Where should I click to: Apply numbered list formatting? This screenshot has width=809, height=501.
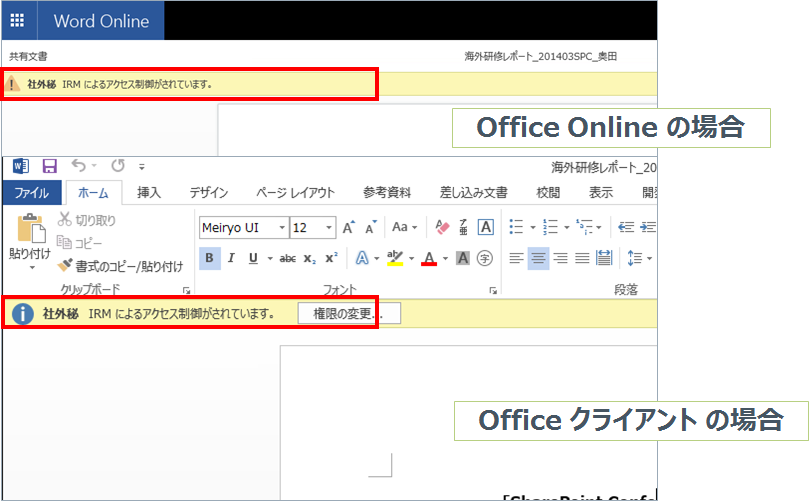pyautogui.click(x=551, y=227)
